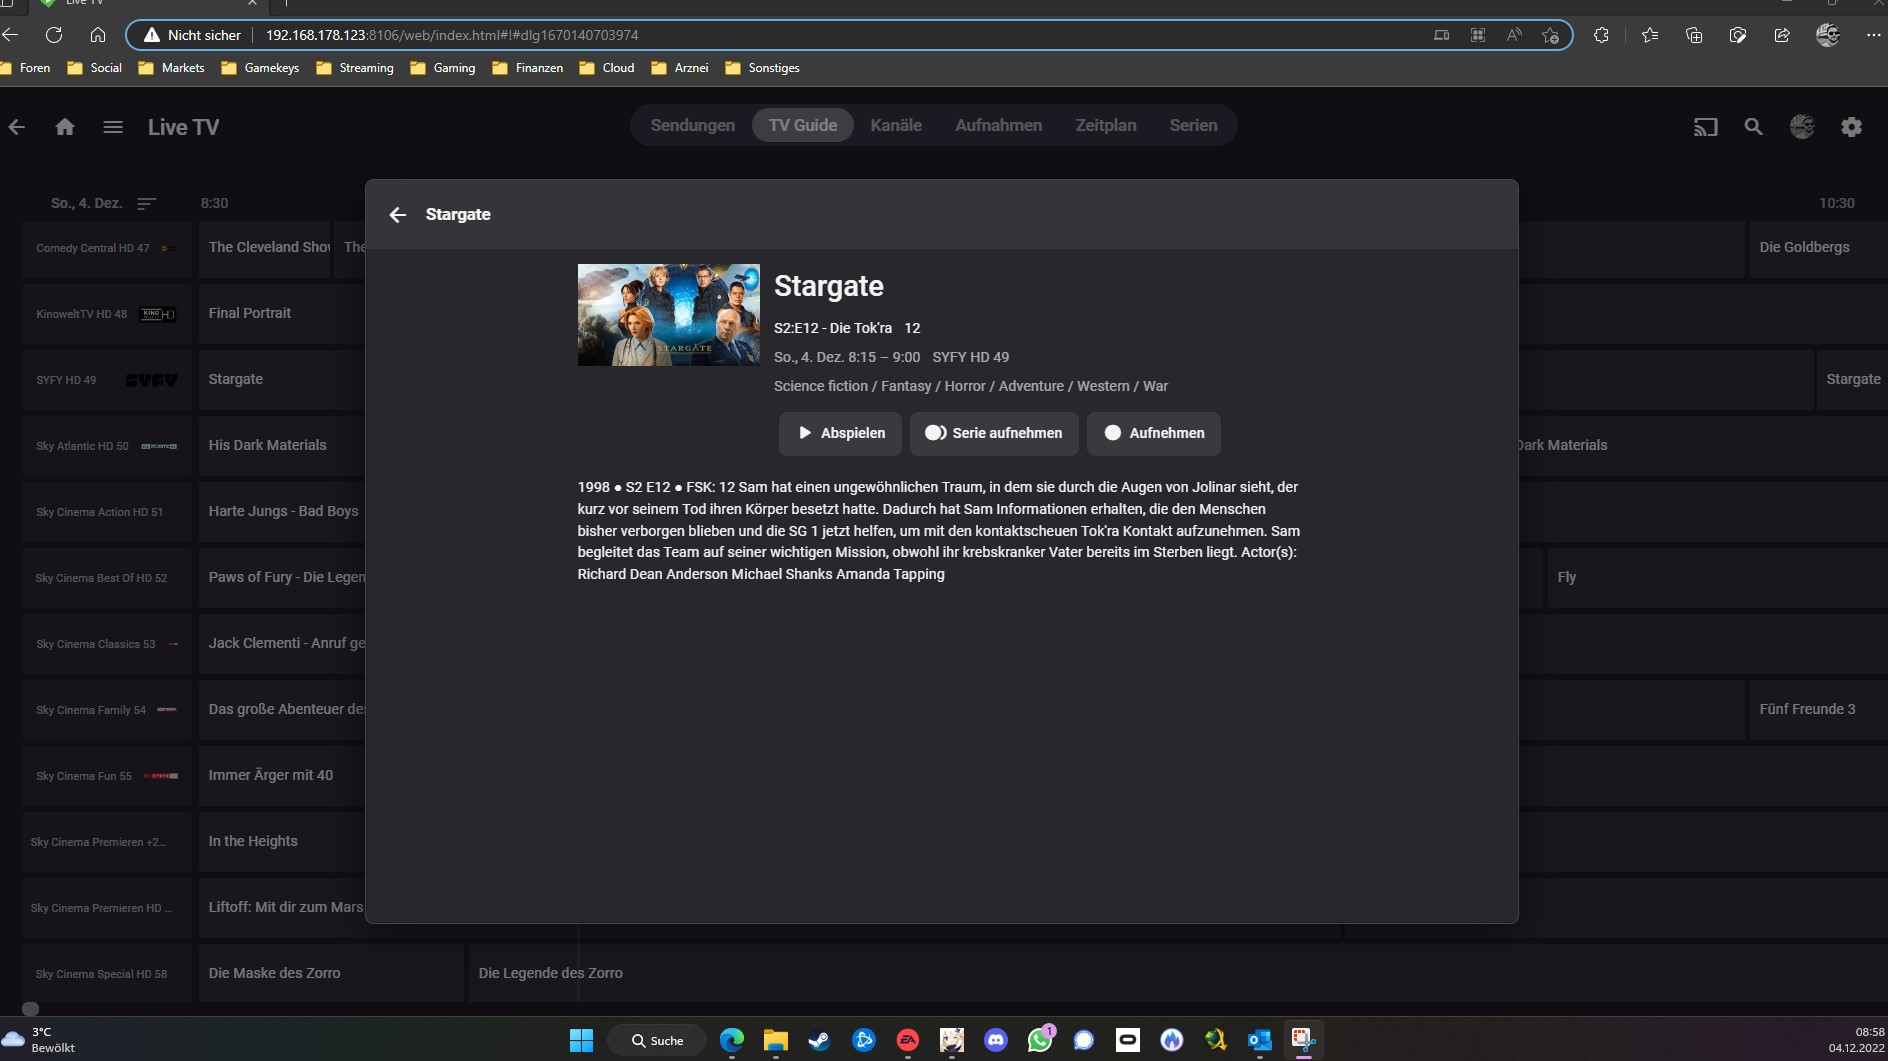Open the Arznei bookmarks folder
Image resolution: width=1888 pixels, height=1061 pixels.
click(x=680, y=68)
